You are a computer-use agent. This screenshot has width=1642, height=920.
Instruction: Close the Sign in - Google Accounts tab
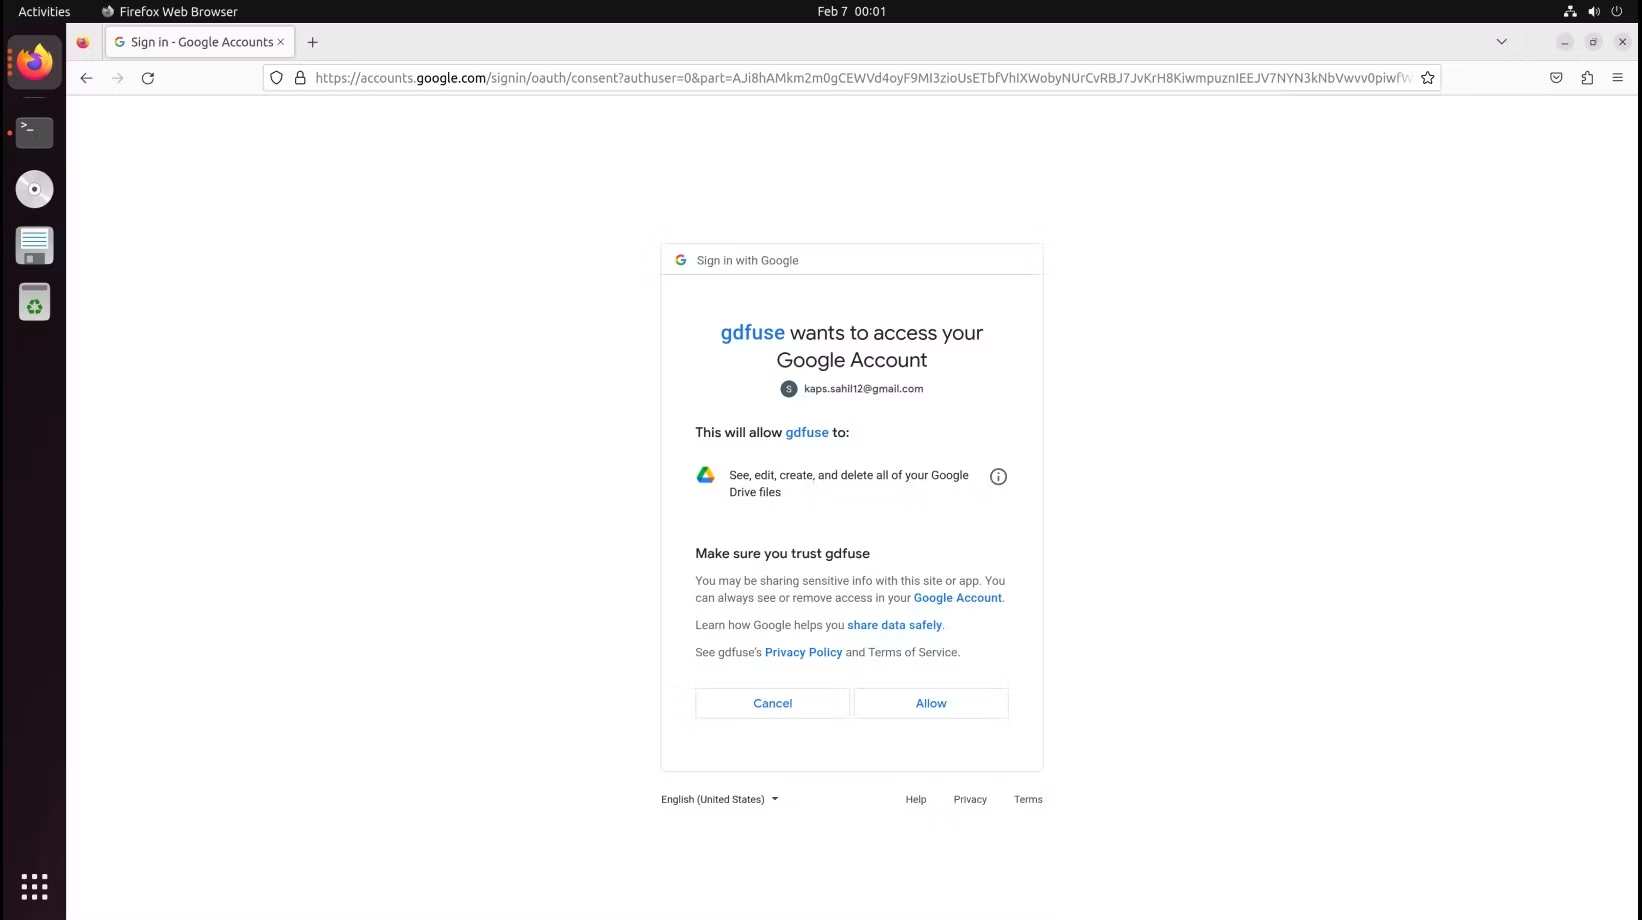pyautogui.click(x=281, y=42)
